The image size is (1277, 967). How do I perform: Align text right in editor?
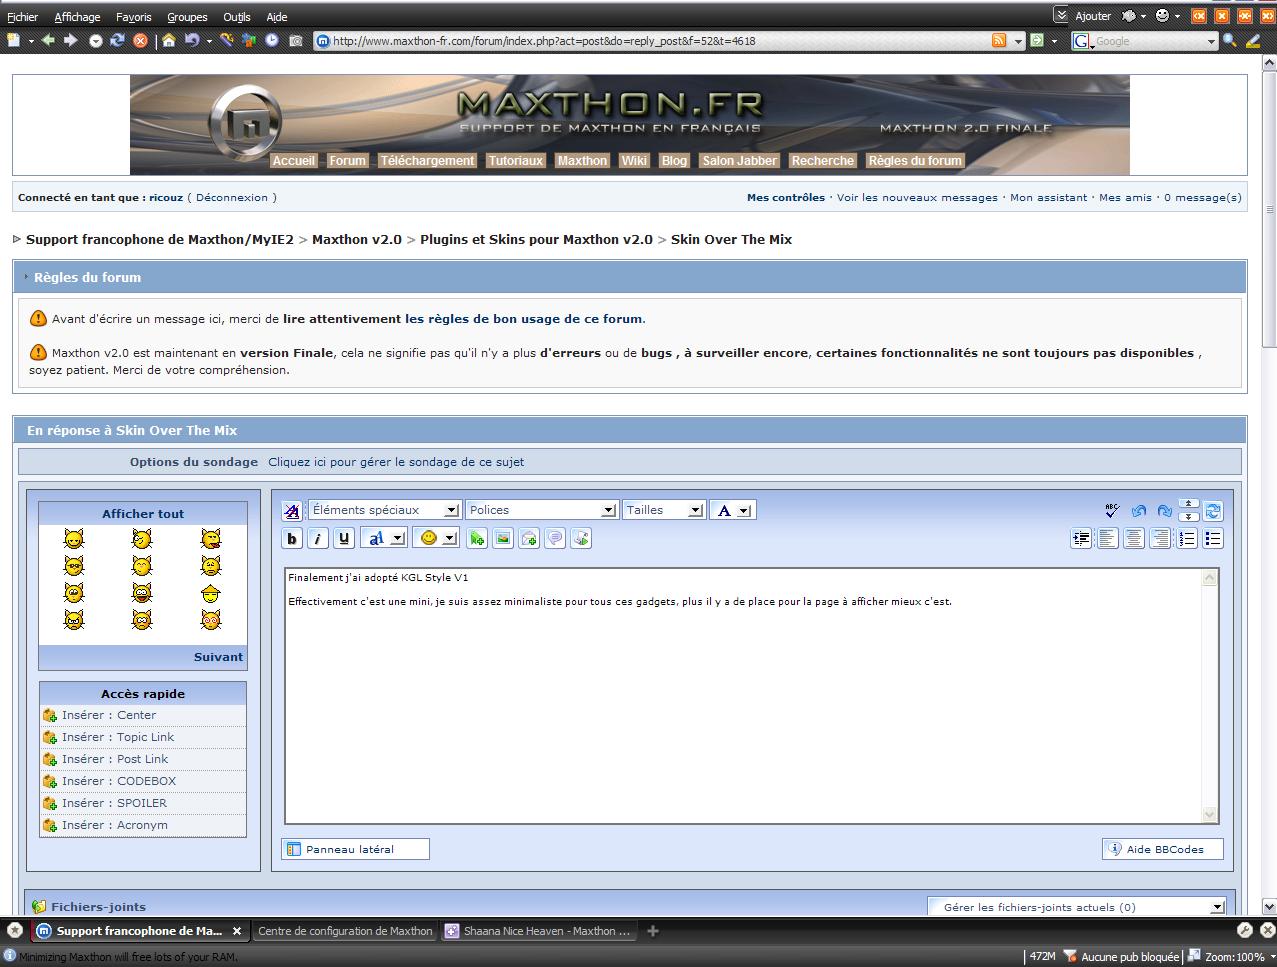pos(1160,538)
